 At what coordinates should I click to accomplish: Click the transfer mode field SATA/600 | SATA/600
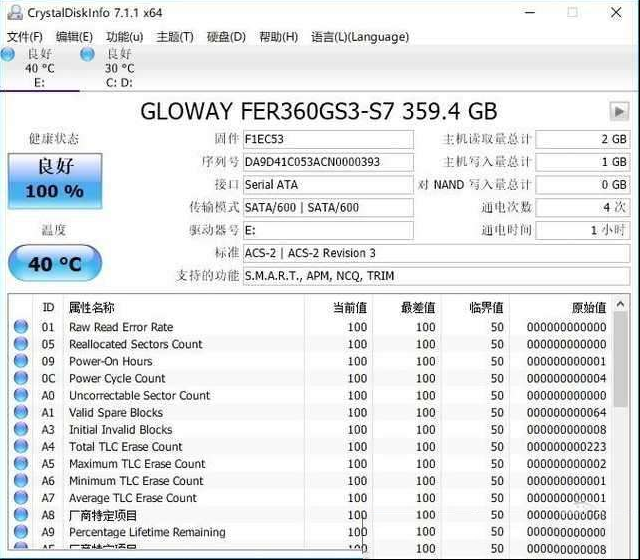(x=328, y=207)
